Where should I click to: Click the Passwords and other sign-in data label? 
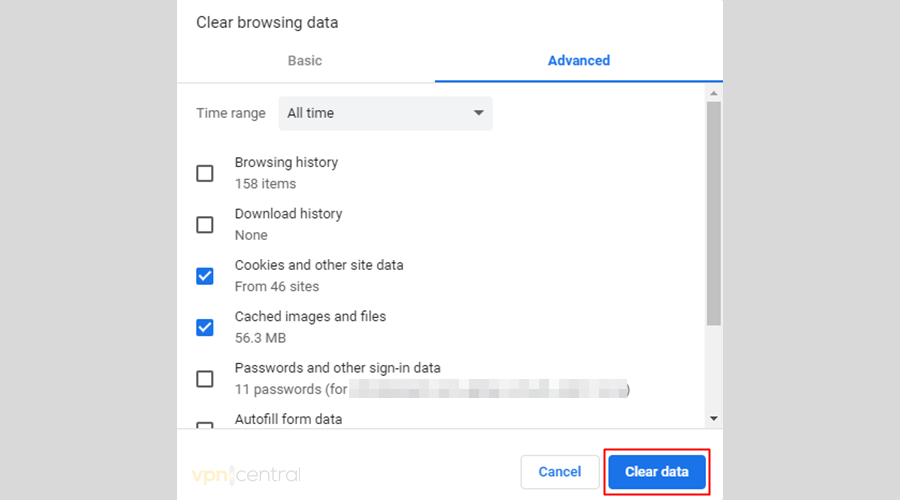(337, 368)
